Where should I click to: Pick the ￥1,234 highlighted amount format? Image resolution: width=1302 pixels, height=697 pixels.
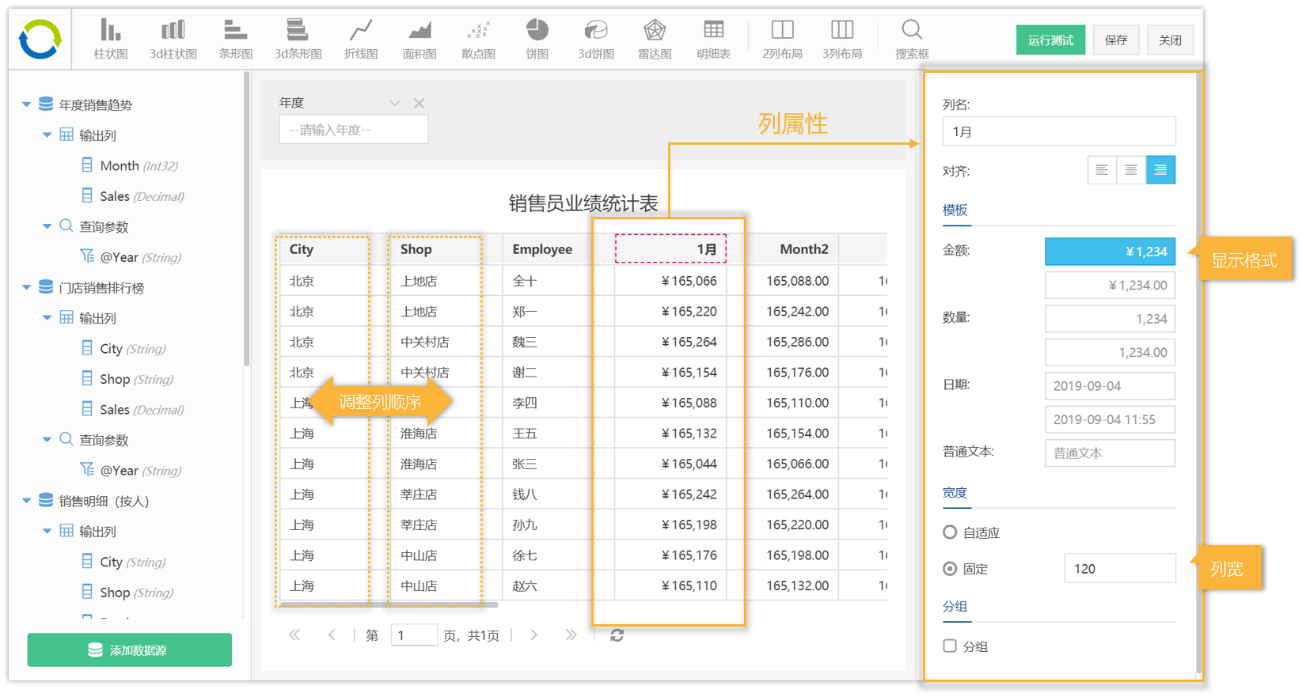coord(1109,251)
